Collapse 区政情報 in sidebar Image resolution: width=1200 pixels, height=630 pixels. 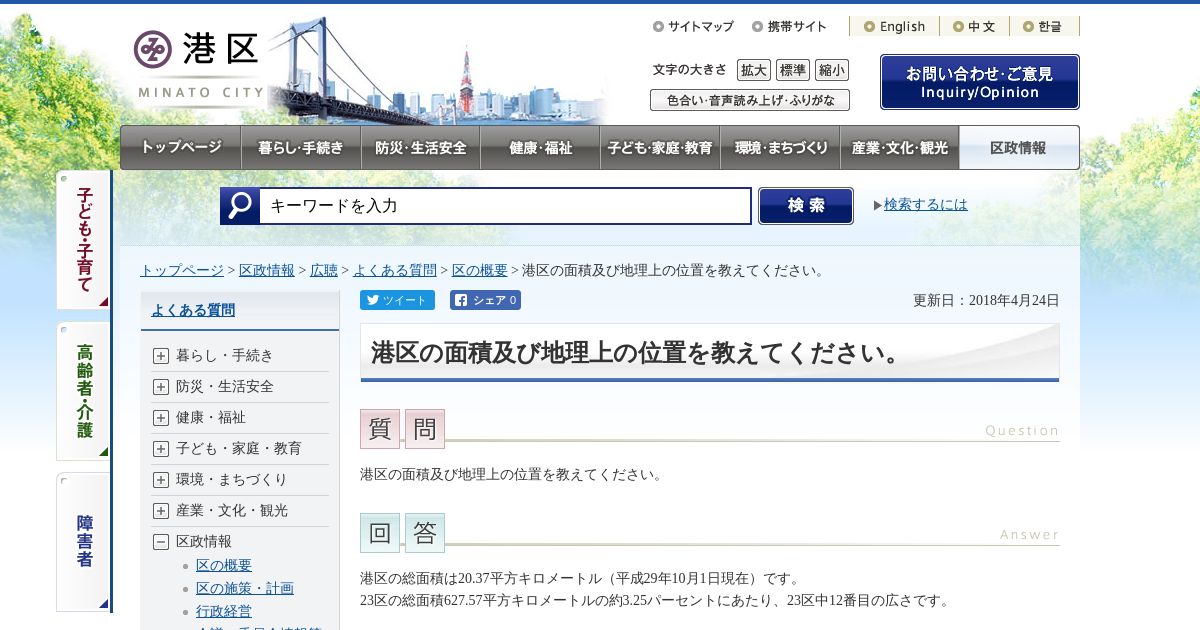point(161,541)
